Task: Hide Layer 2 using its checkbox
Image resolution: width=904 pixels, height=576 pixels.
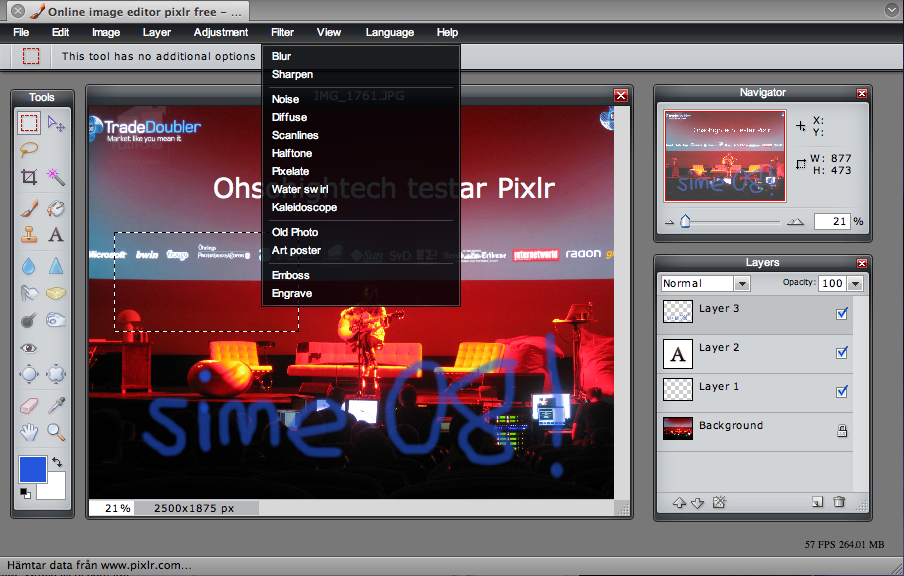Action: (842, 352)
